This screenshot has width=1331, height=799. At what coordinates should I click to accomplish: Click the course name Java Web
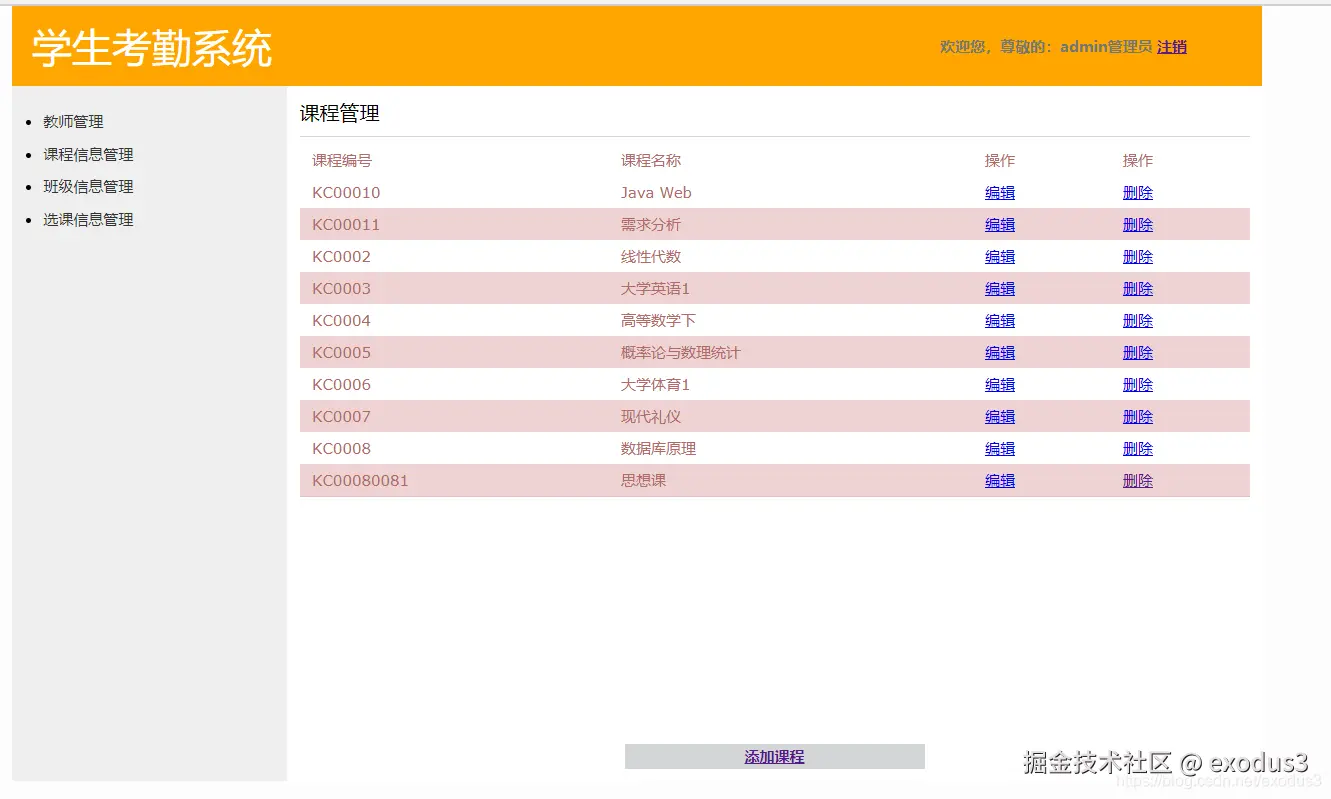point(656,193)
